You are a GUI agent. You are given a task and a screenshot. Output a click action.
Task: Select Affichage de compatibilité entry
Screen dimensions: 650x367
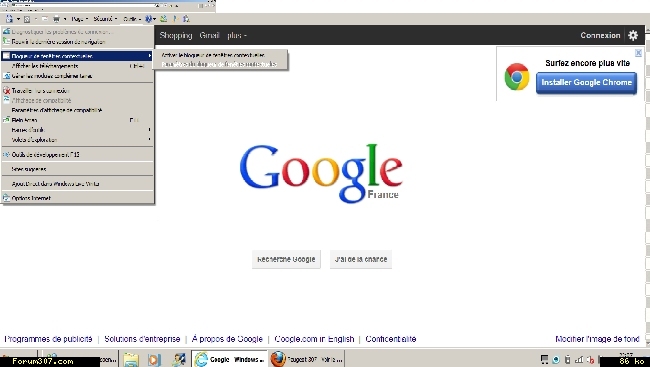coord(78,100)
